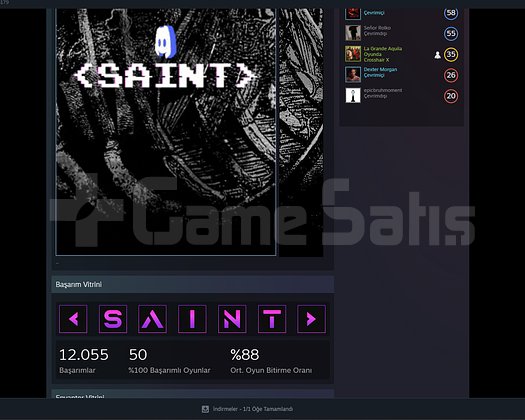Click the friend icon beside level 35
The height and width of the screenshot is (420, 525).
pyautogui.click(x=438, y=55)
